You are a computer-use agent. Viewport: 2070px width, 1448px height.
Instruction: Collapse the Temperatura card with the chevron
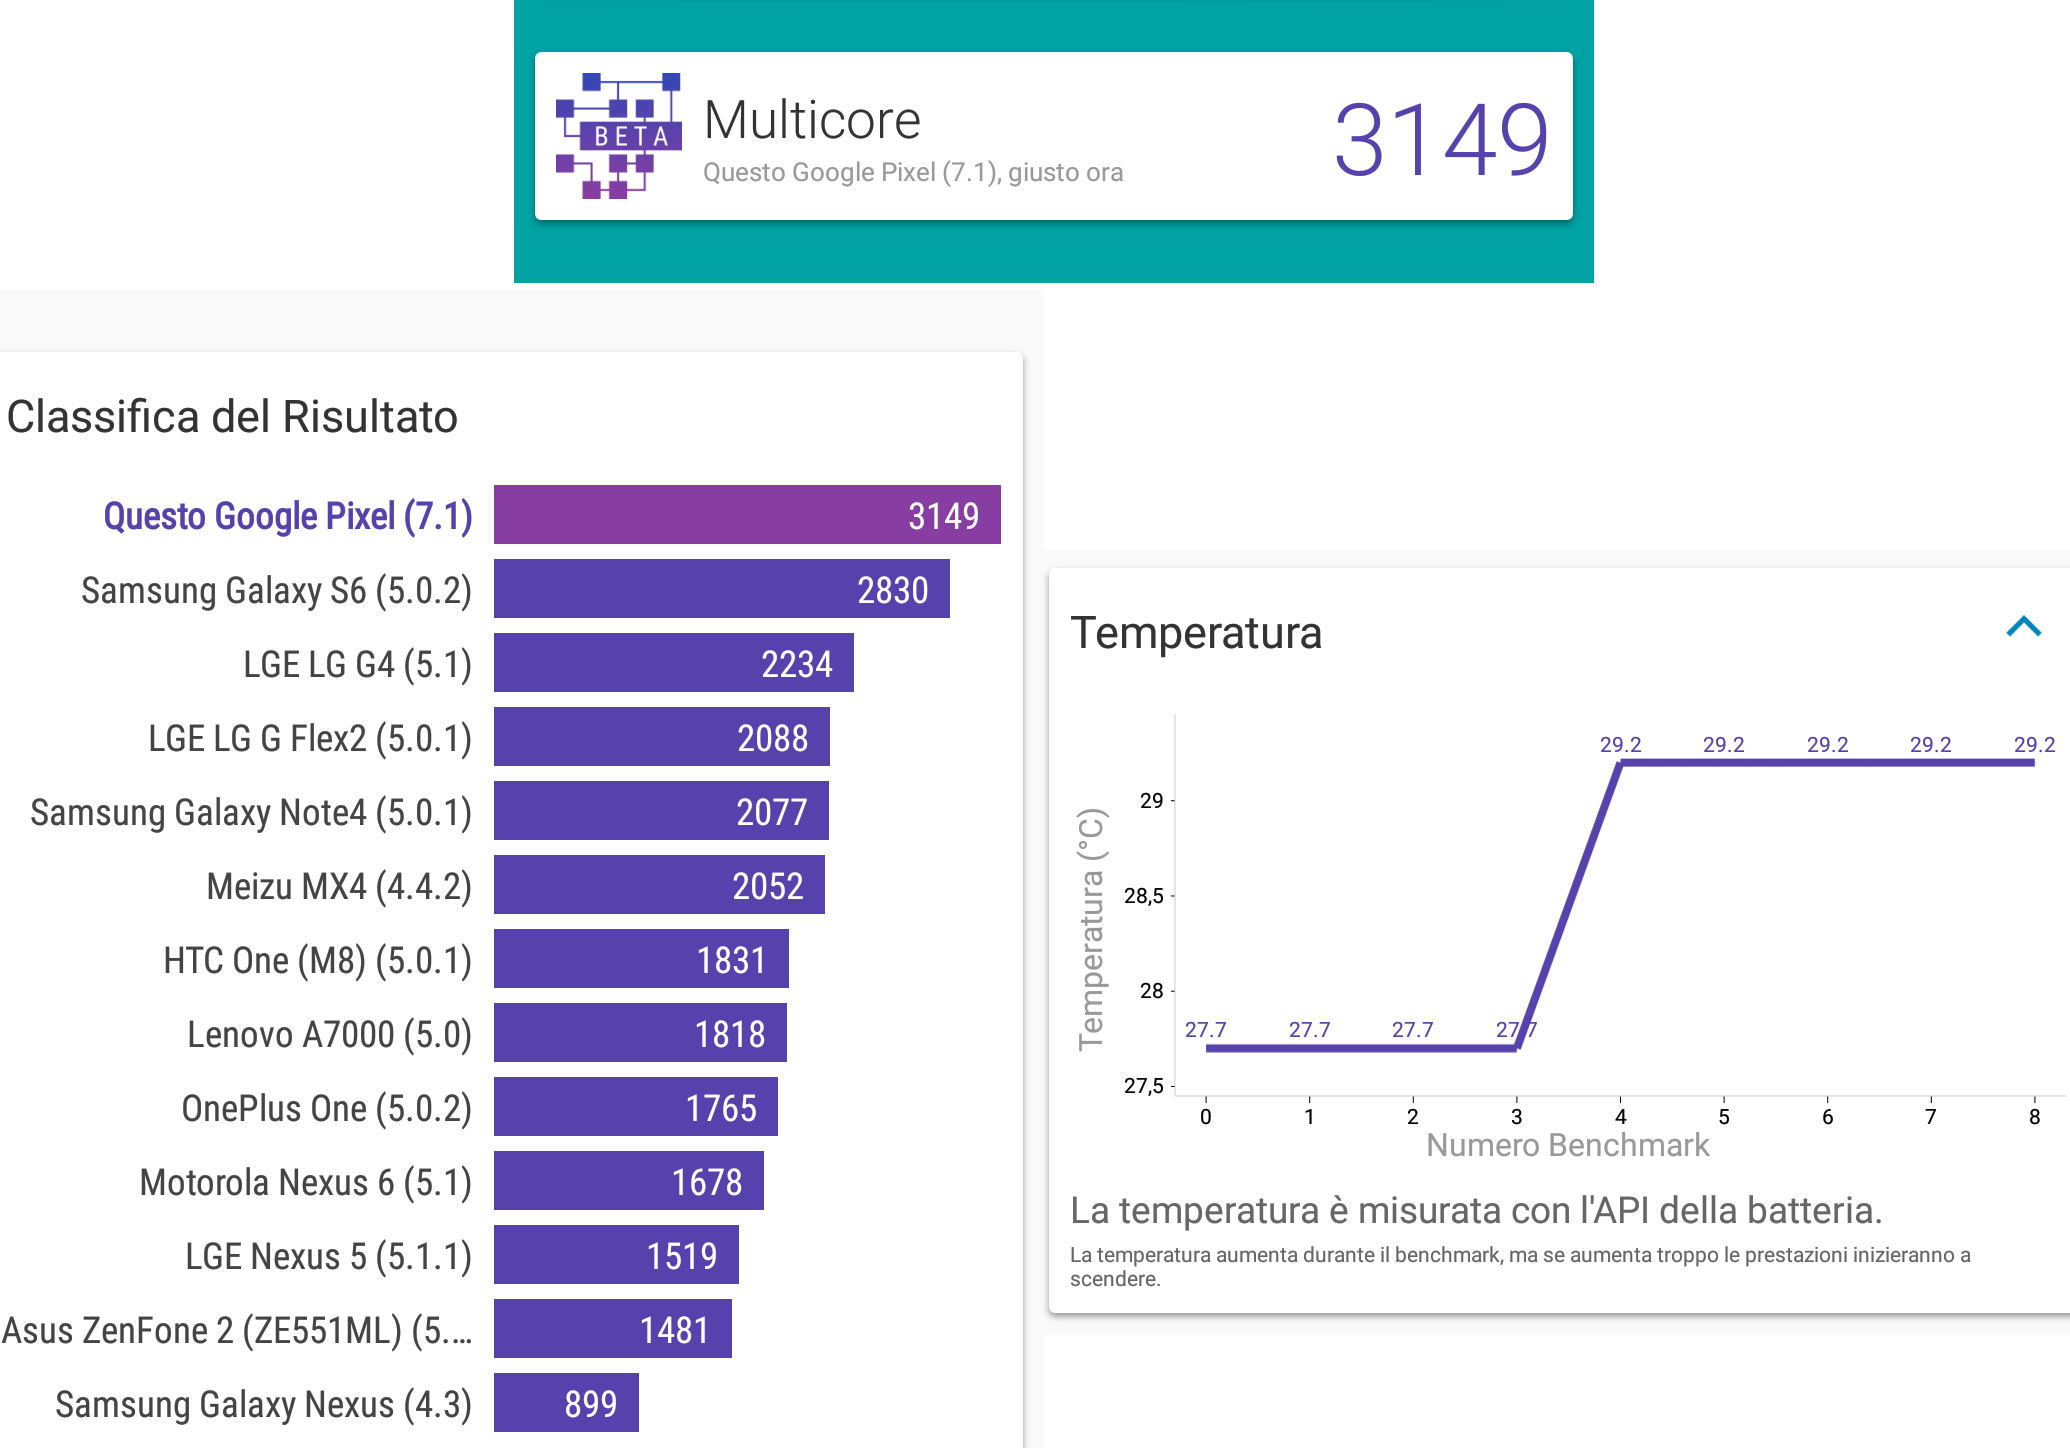pos(2023,627)
